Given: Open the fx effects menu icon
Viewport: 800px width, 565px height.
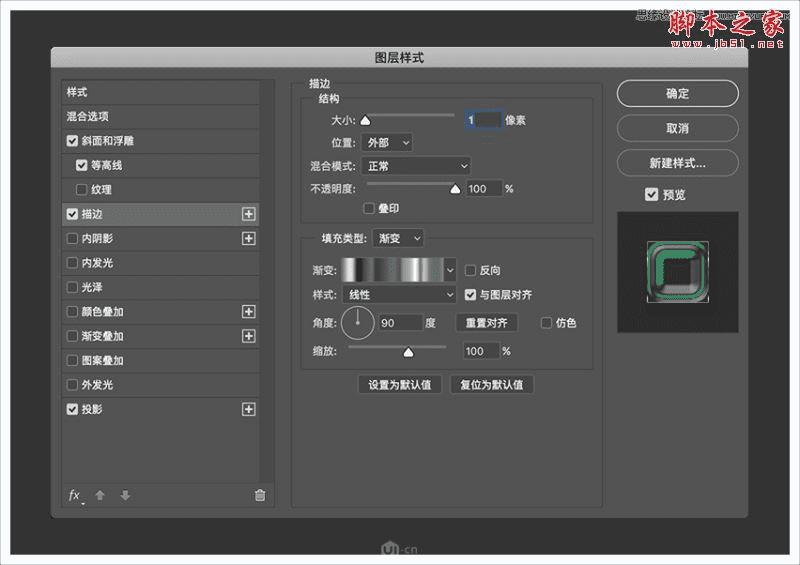Looking at the screenshot, I should (74, 496).
